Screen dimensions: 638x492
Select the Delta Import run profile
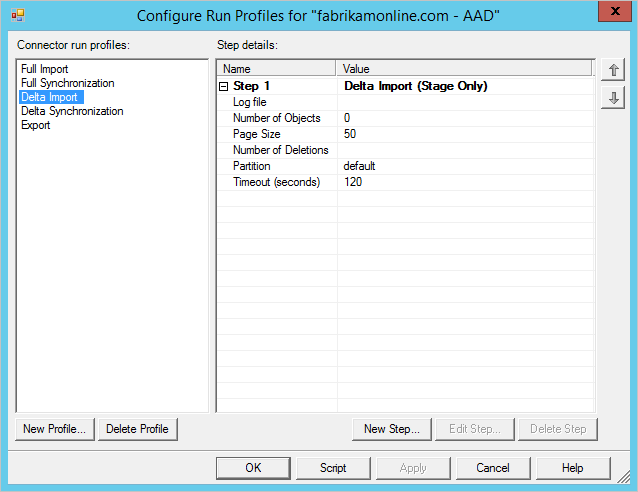(51, 97)
